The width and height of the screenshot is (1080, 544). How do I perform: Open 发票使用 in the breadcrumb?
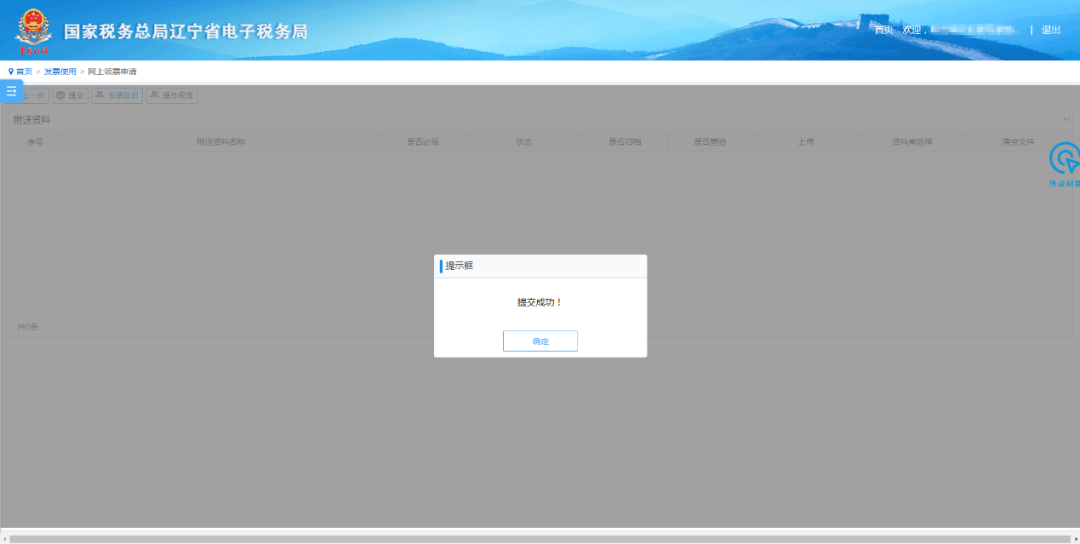tap(60, 72)
